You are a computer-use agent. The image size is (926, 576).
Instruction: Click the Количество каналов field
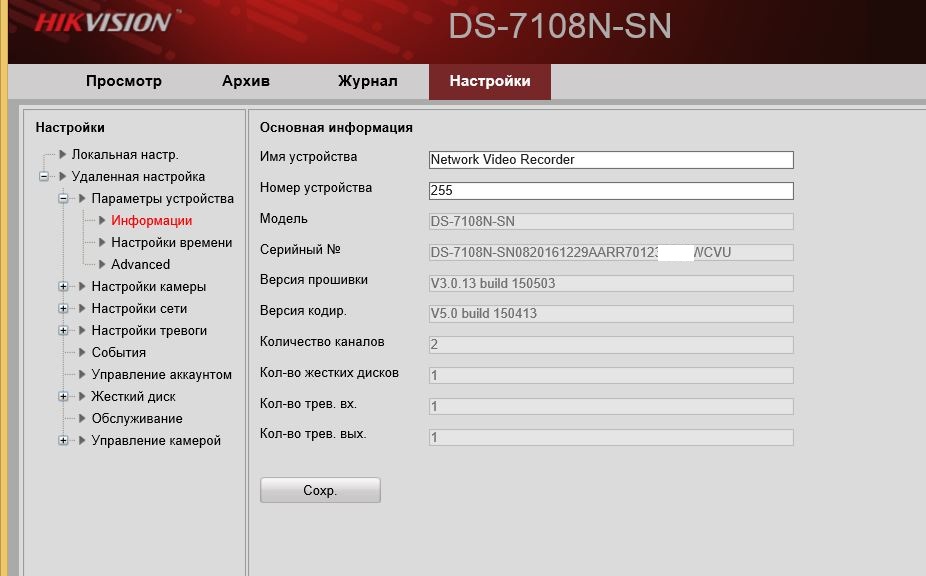click(x=611, y=344)
